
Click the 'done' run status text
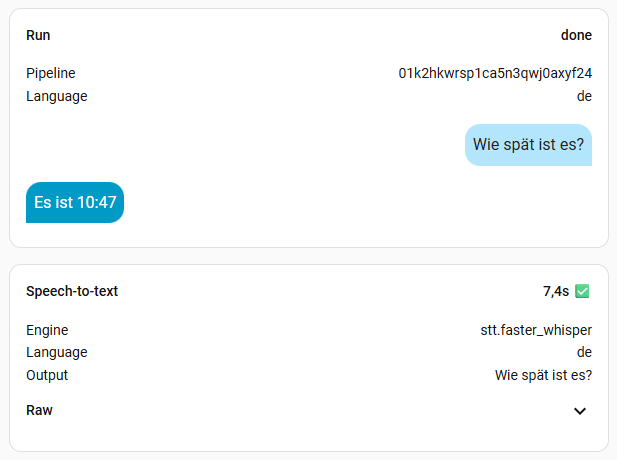click(576, 35)
